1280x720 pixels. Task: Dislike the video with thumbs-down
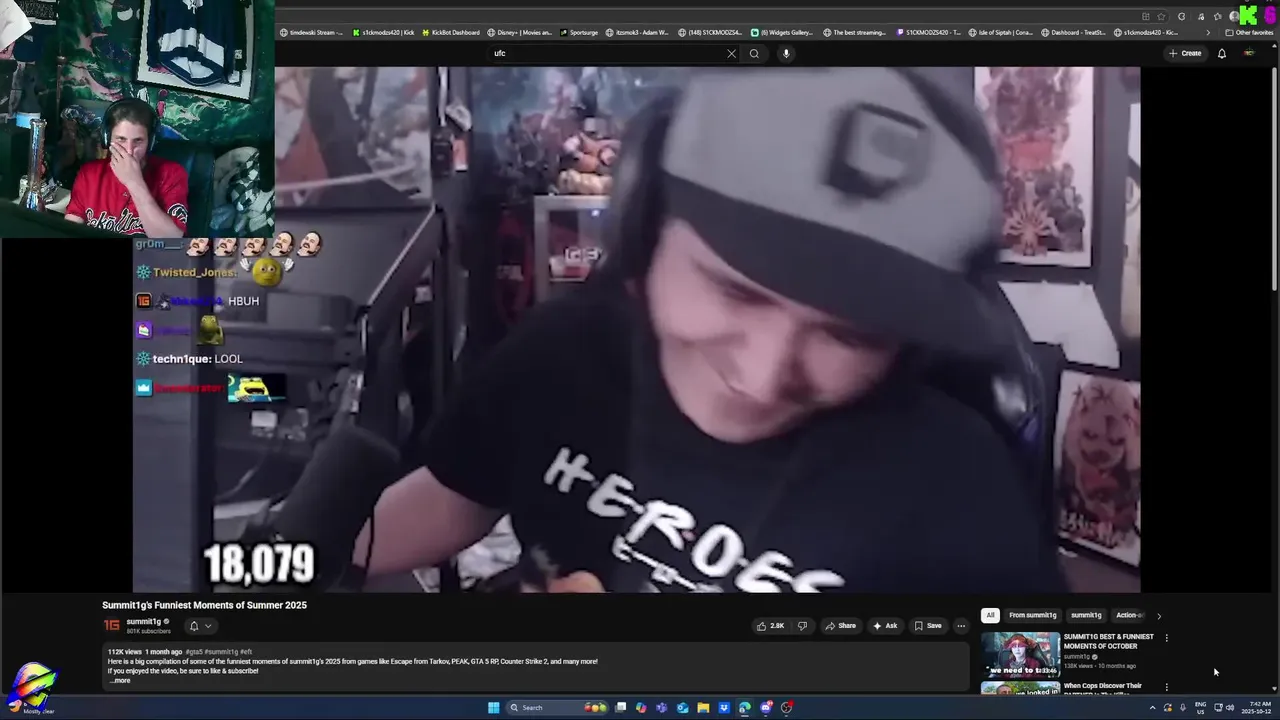click(x=802, y=626)
